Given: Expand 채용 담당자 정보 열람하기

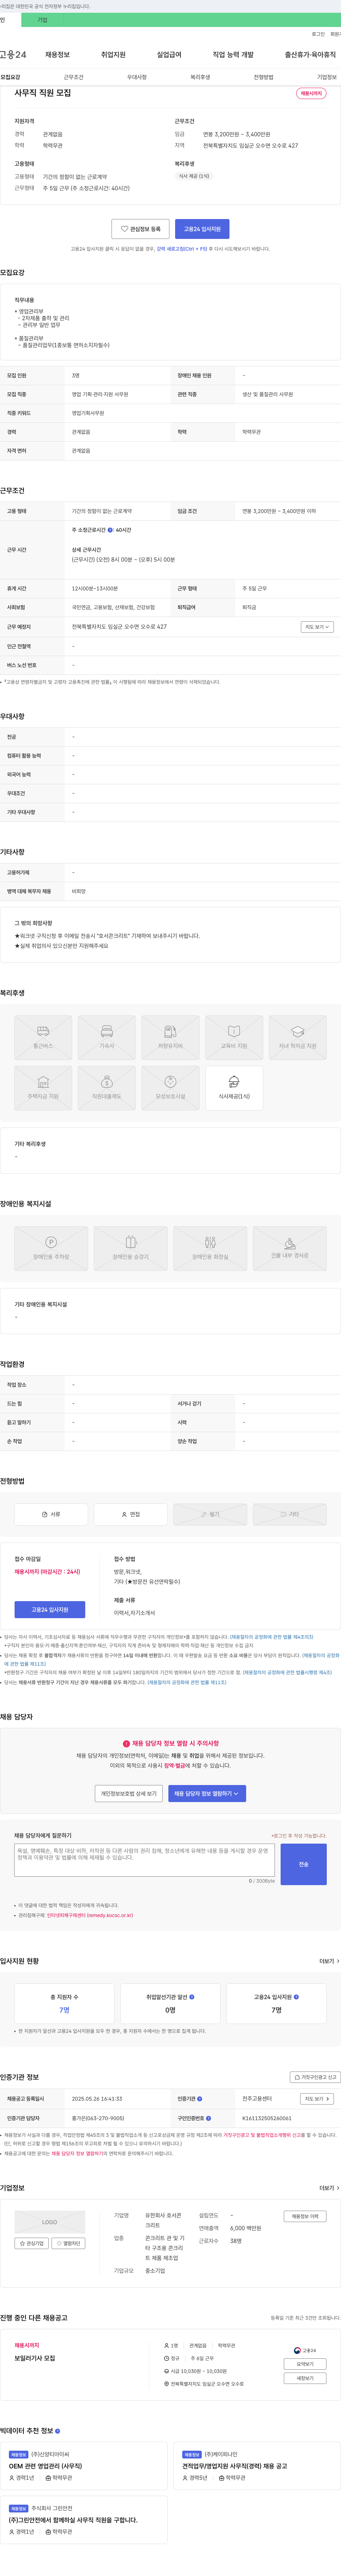Looking at the screenshot, I should pyautogui.click(x=207, y=1794).
